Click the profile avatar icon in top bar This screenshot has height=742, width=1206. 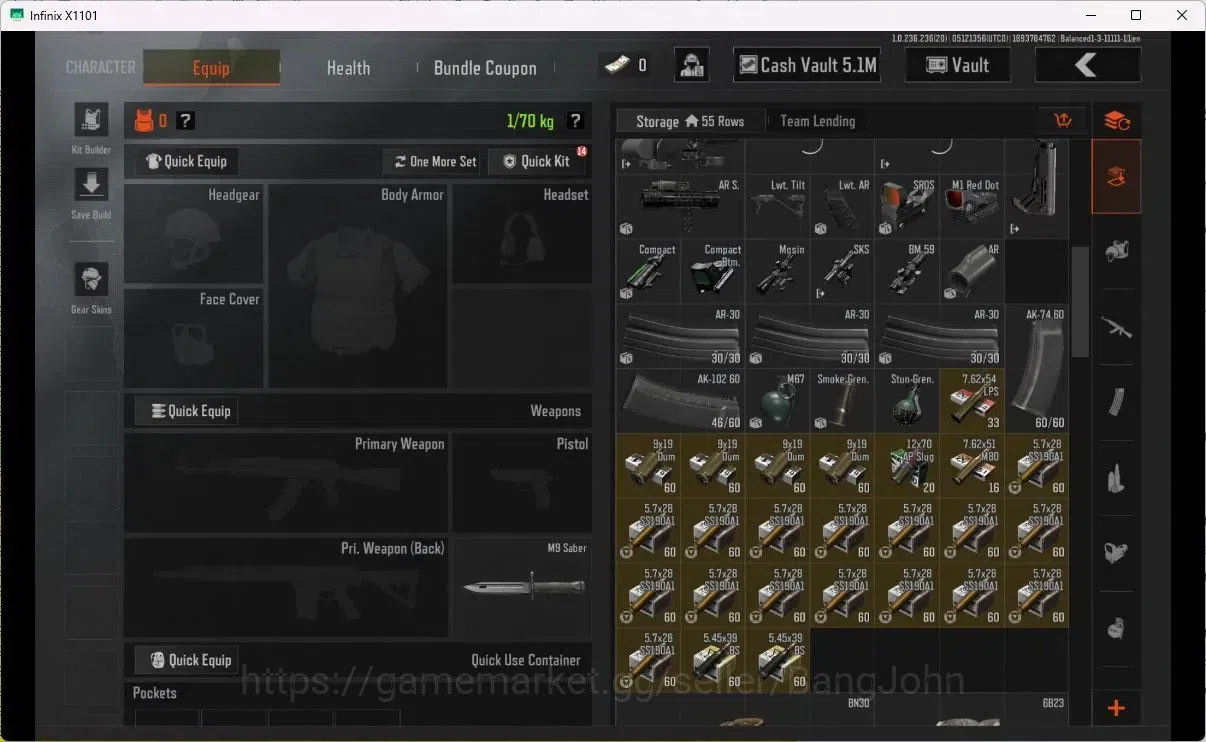tap(692, 65)
